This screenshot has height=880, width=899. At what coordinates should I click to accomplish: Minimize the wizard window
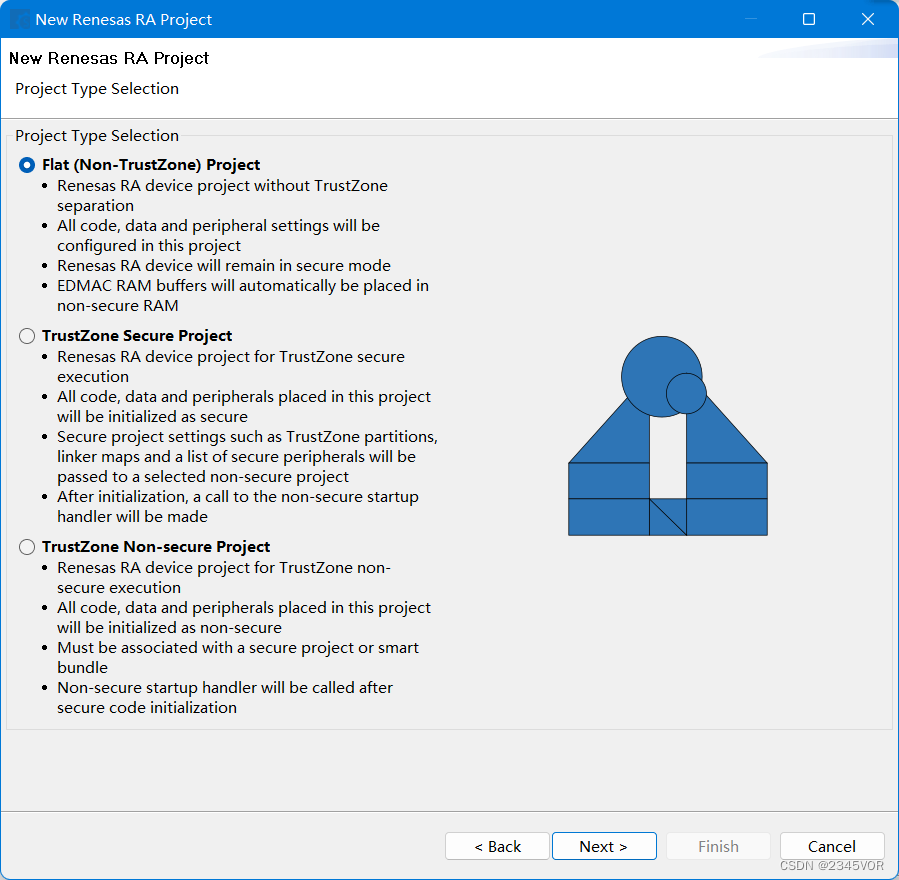point(751,19)
